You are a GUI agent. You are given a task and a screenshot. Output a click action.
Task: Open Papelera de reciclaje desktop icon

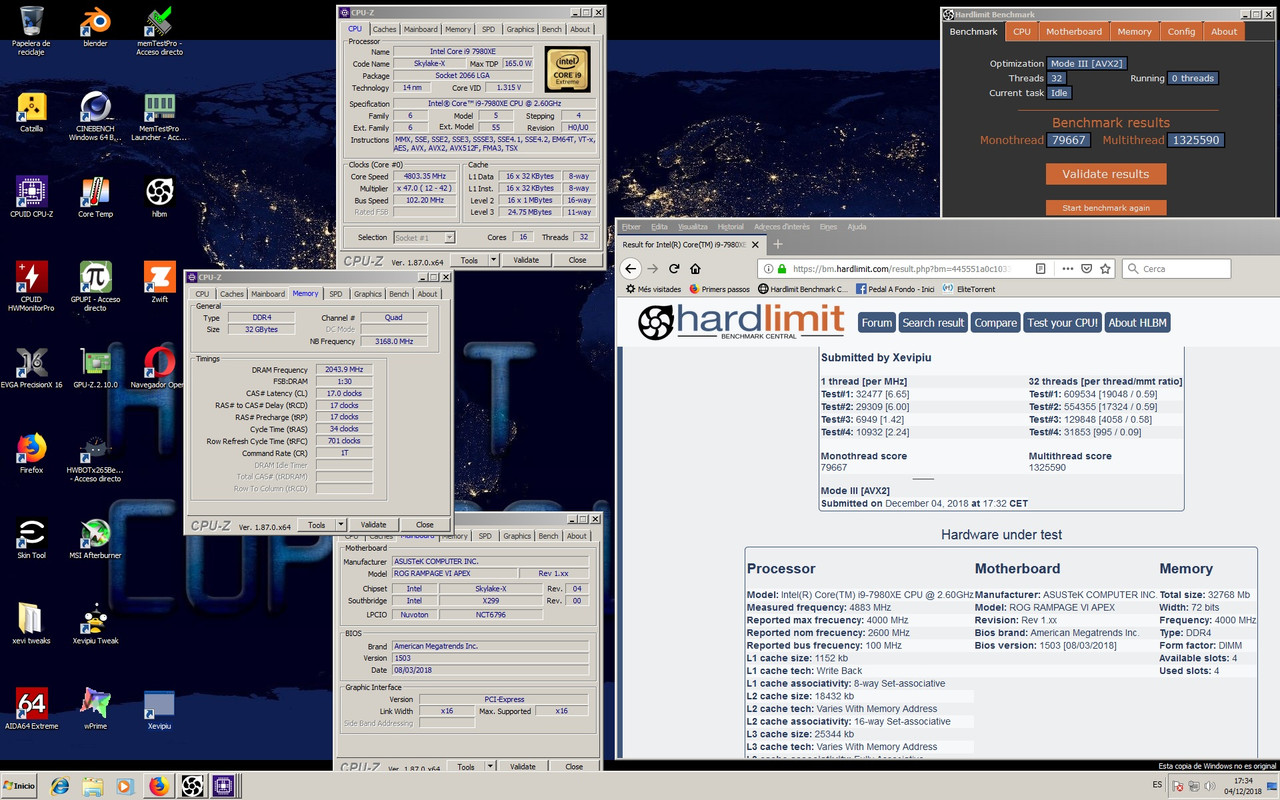[x=32, y=31]
